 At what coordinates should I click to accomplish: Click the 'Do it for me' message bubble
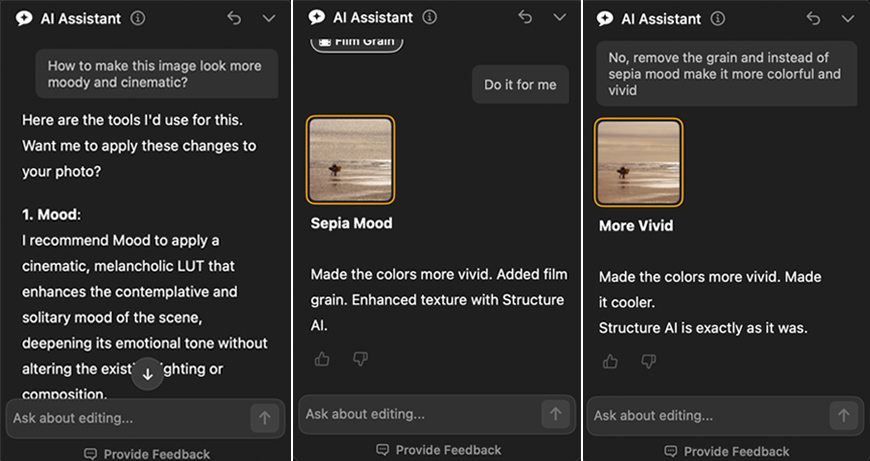[x=520, y=84]
